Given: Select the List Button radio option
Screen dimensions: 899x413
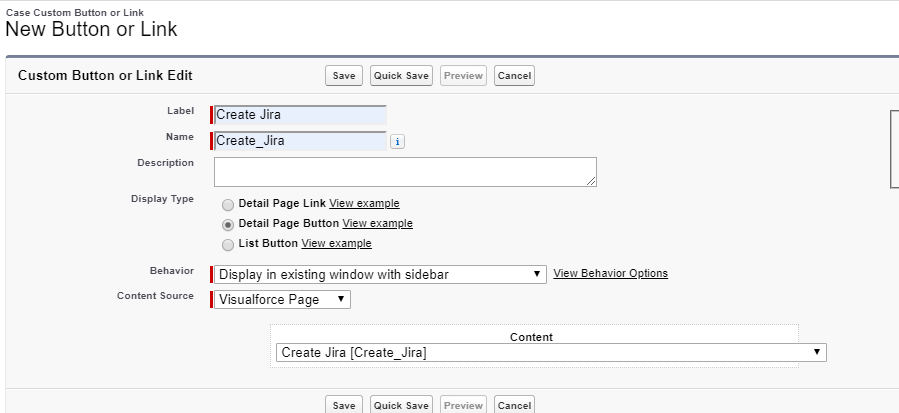Looking at the screenshot, I should 228,245.
